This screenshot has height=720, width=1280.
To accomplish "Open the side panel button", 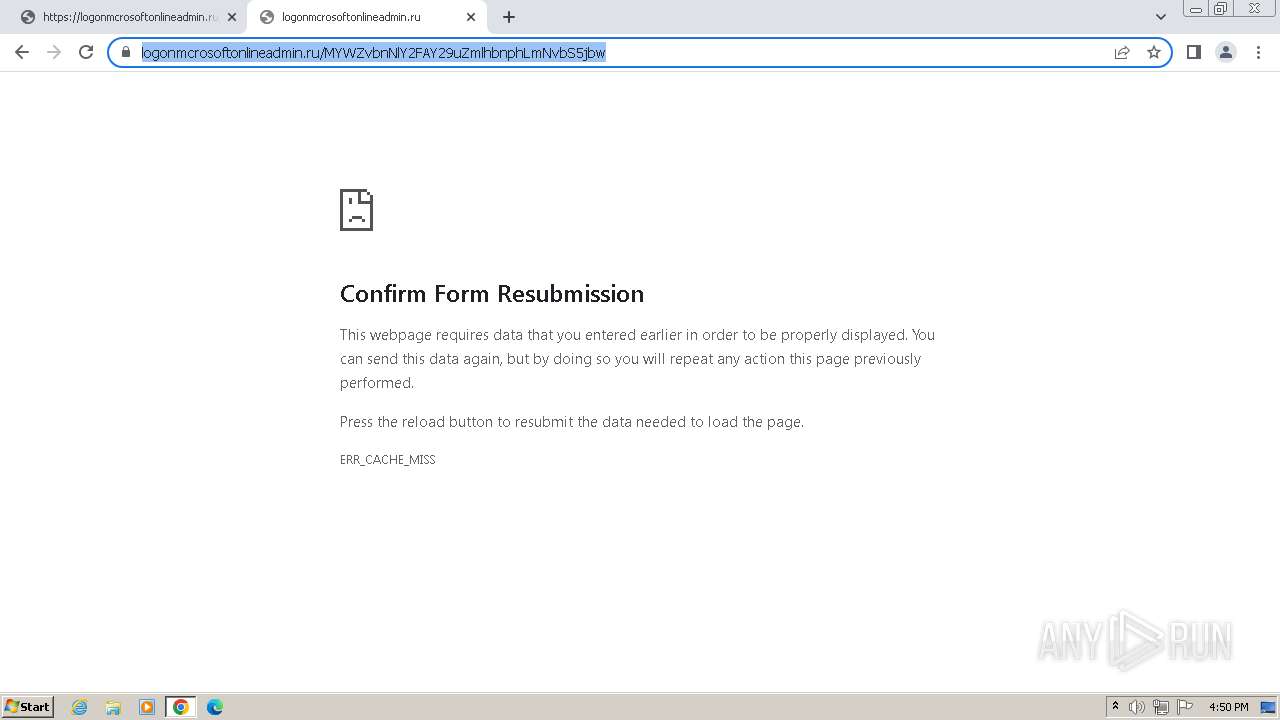I will coord(1193,52).
